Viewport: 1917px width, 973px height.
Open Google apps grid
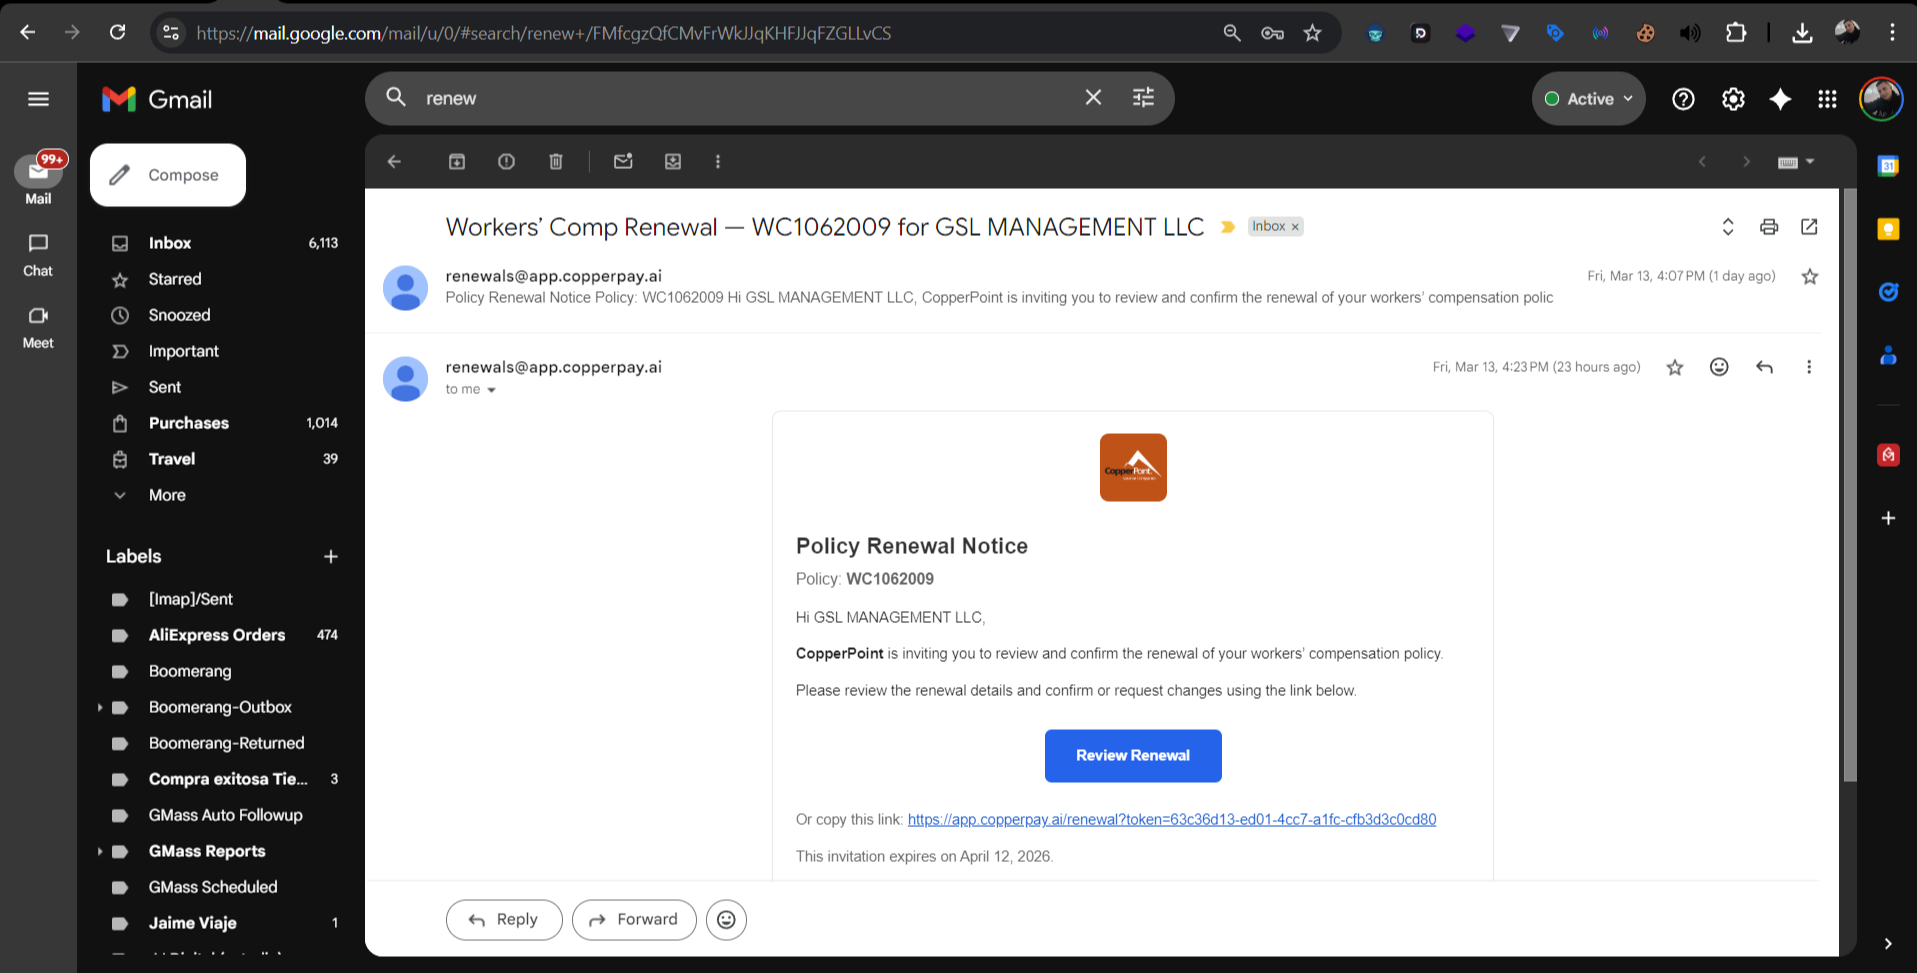1827,99
